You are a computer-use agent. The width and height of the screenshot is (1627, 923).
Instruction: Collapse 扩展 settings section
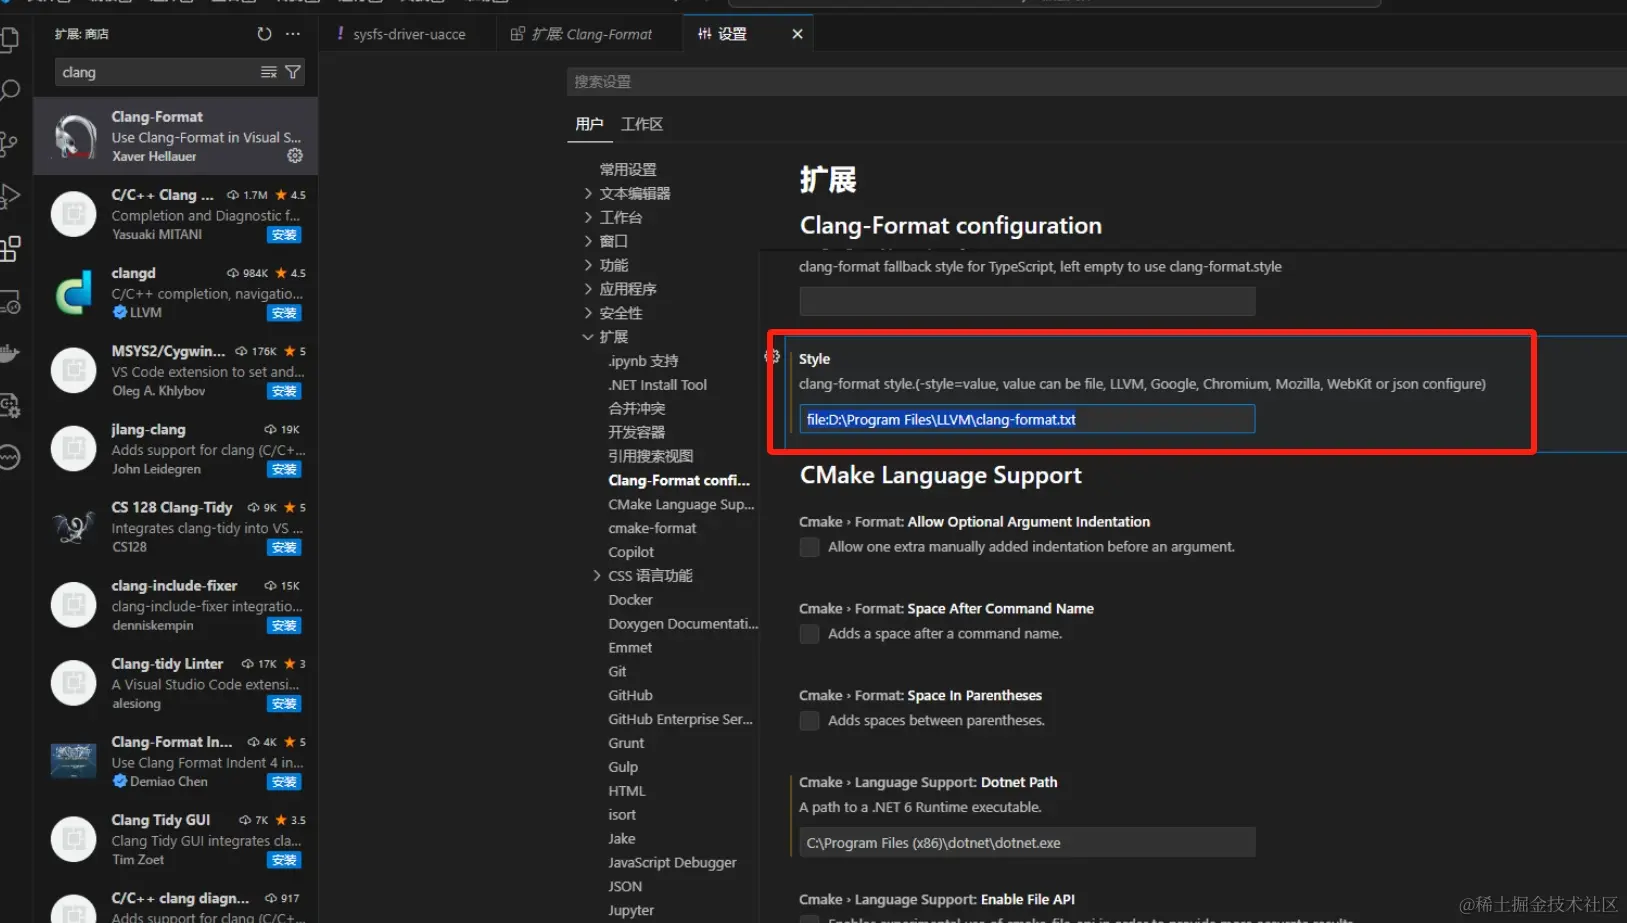588,337
